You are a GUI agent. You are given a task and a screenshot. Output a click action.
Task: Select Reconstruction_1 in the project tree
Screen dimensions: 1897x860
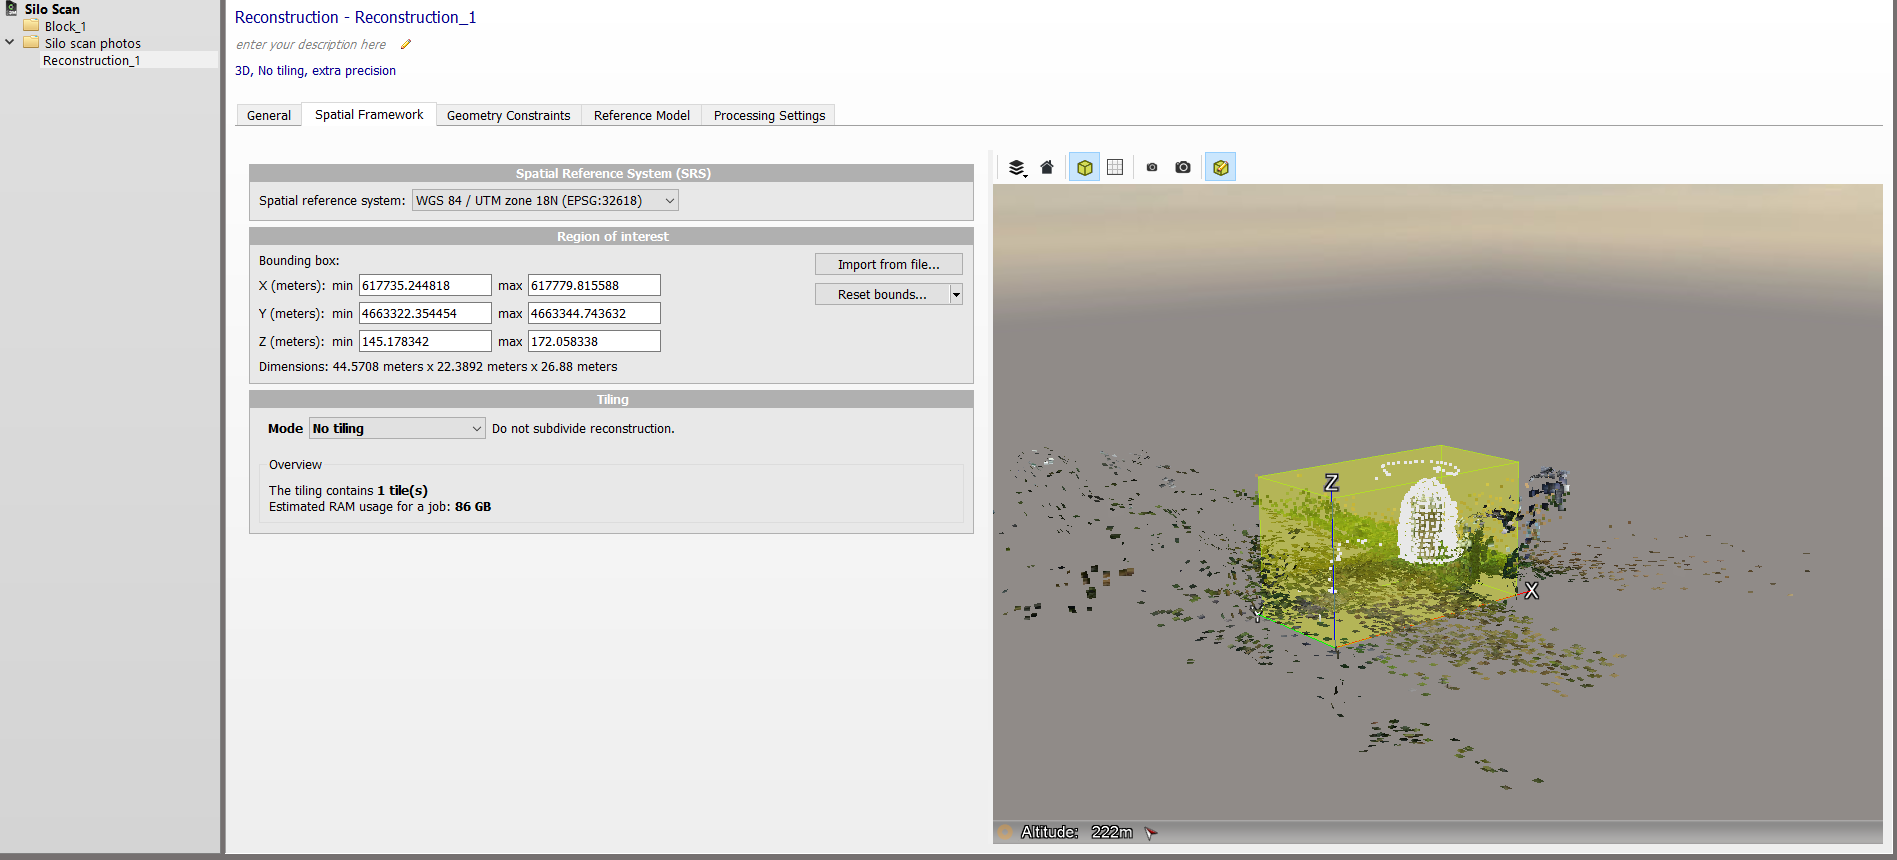click(x=91, y=60)
